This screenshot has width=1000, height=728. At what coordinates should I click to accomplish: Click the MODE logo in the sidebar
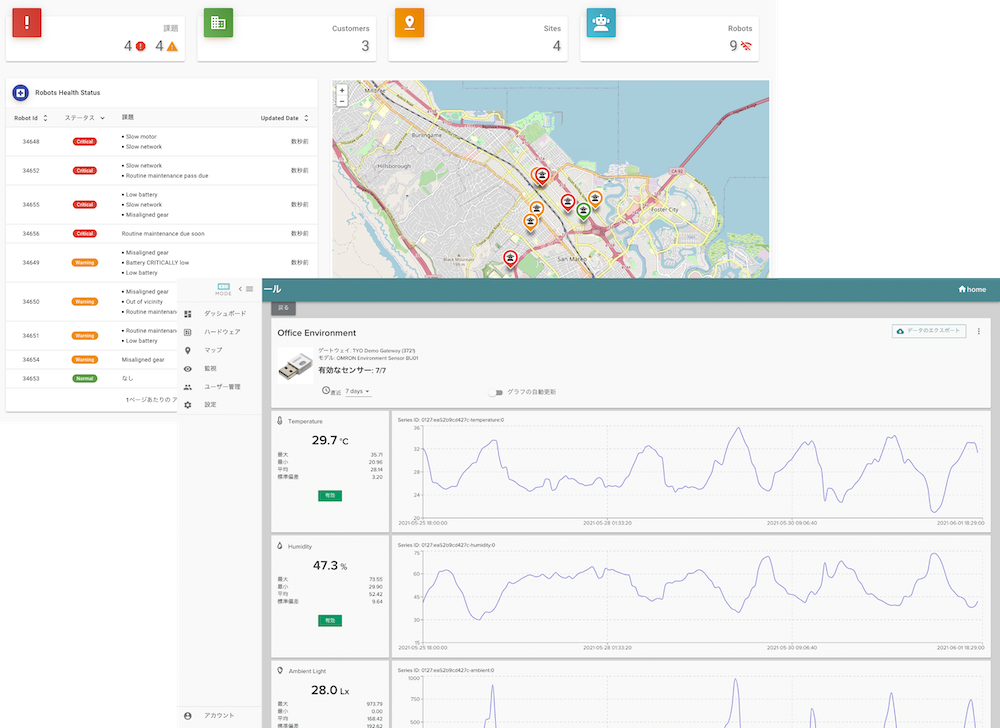click(x=223, y=289)
